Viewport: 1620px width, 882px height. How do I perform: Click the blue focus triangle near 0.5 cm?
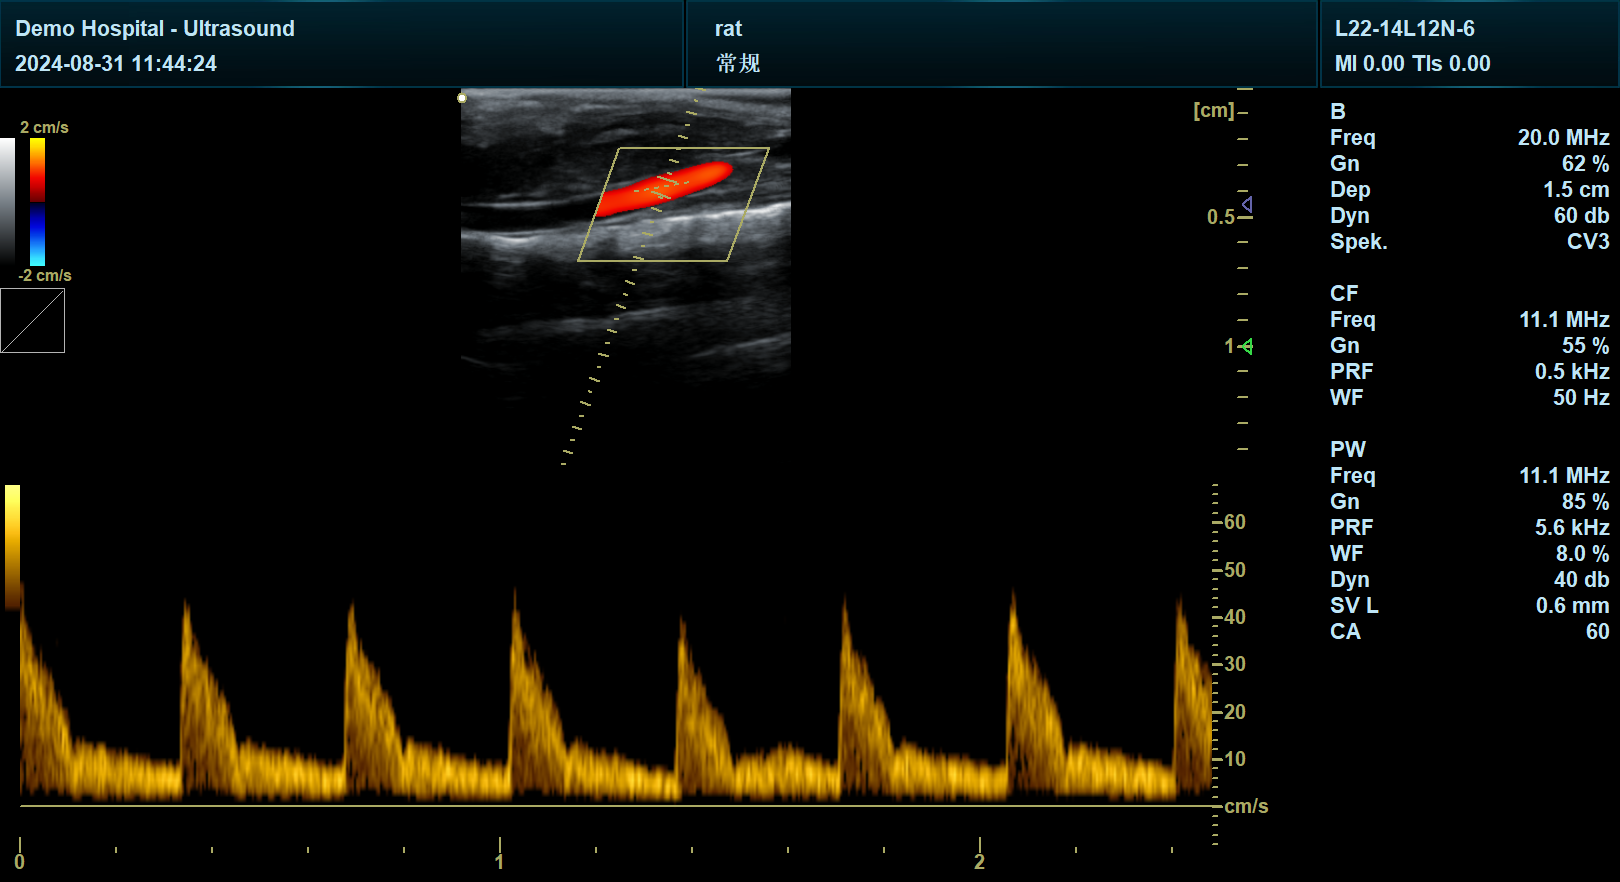pyautogui.click(x=1247, y=205)
